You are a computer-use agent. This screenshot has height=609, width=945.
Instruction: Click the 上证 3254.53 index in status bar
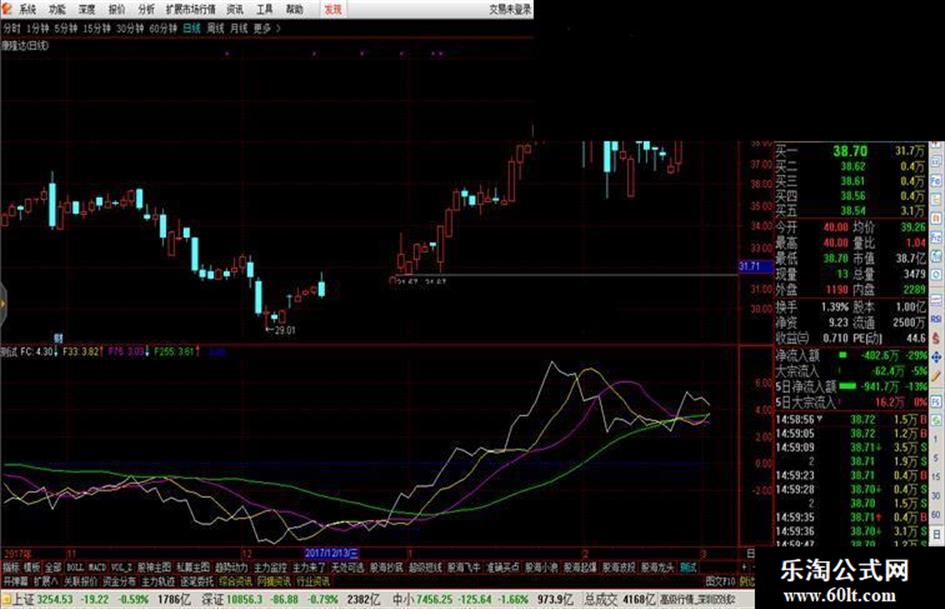pyautogui.click(x=43, y=599)
